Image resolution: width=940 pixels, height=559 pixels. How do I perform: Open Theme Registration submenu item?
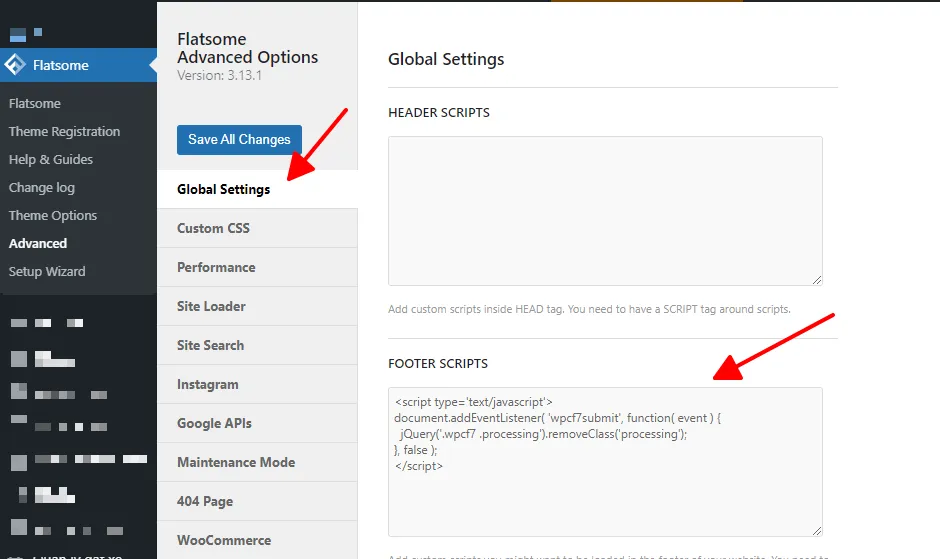coord(64,131)
